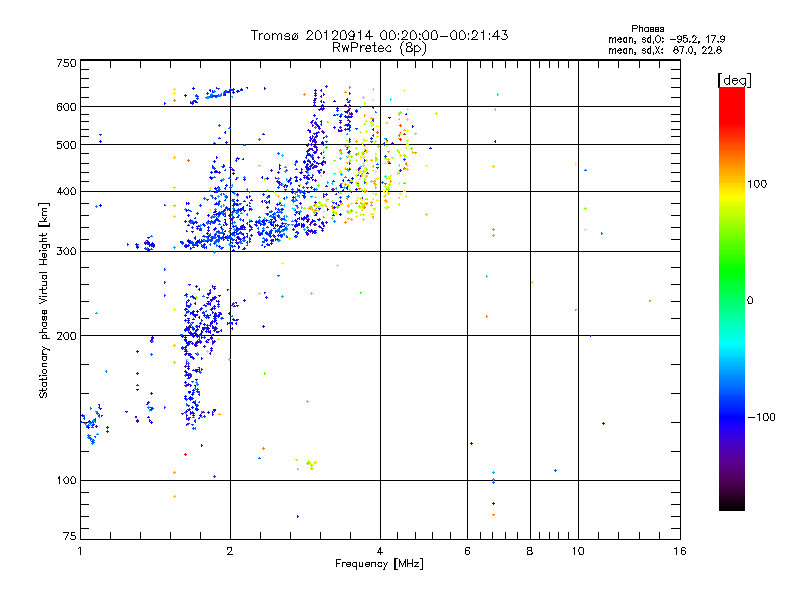Viewport: 800px width, 600px height.
Task: Click the 'Phases' heading text
Action: (x=647, y=29)
